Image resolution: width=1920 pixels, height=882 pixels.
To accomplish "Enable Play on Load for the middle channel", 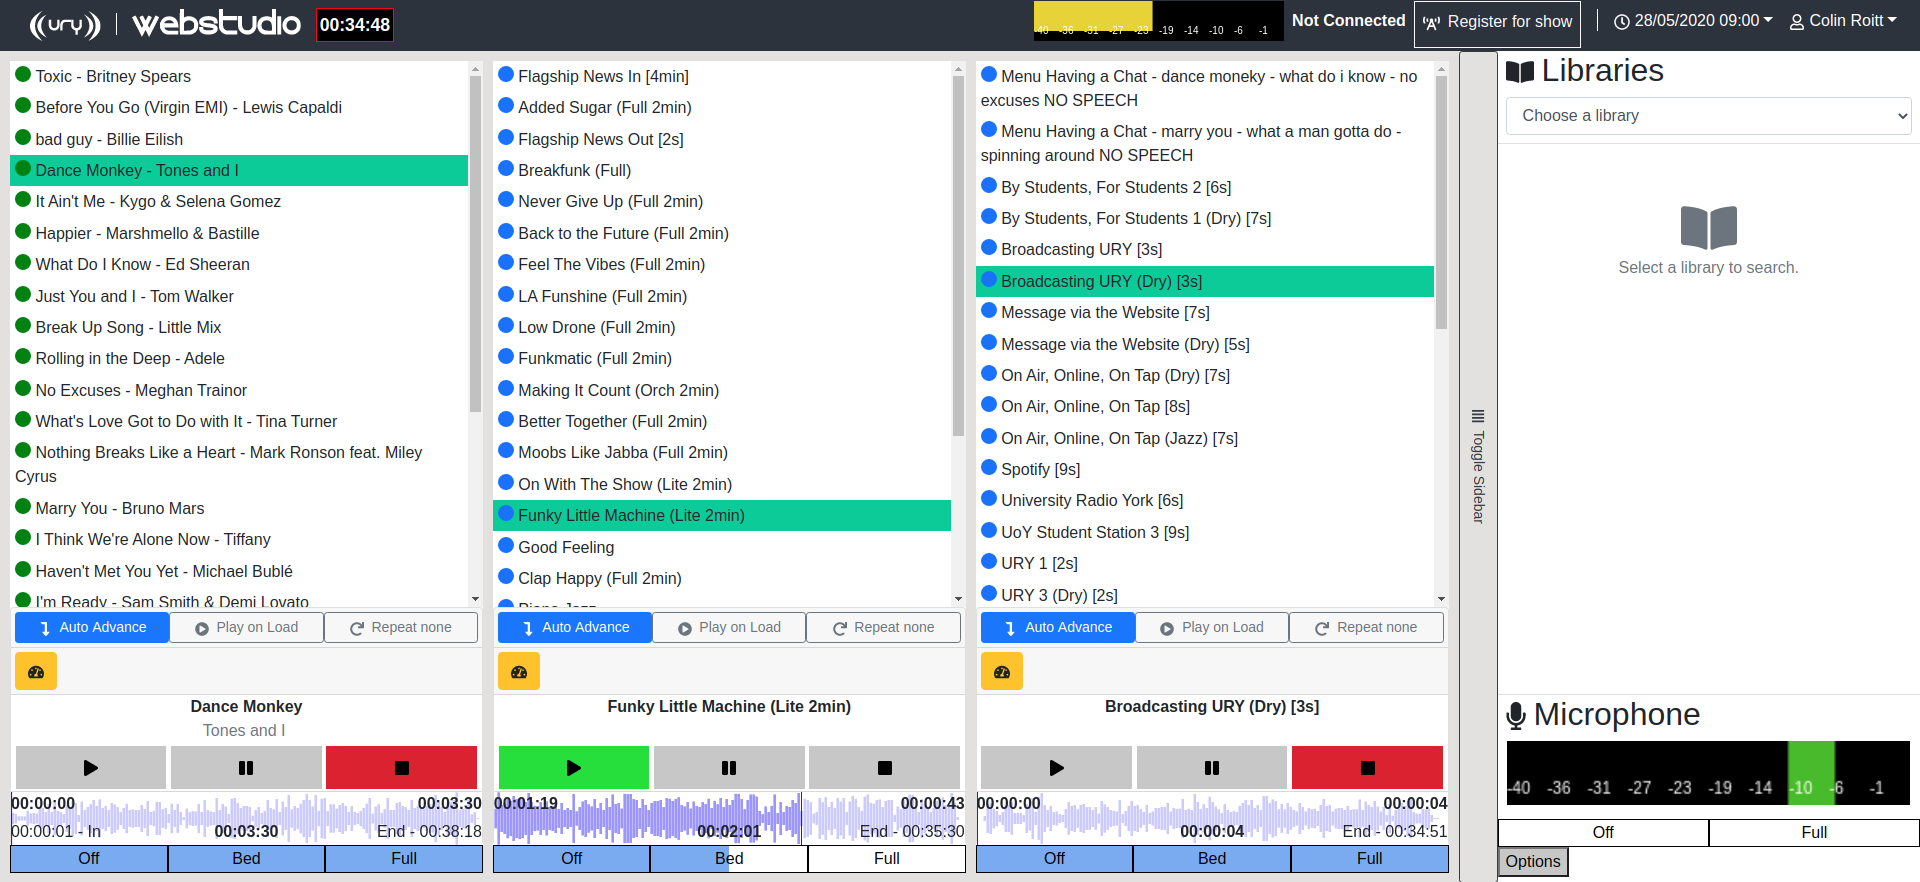I will 729,627.
